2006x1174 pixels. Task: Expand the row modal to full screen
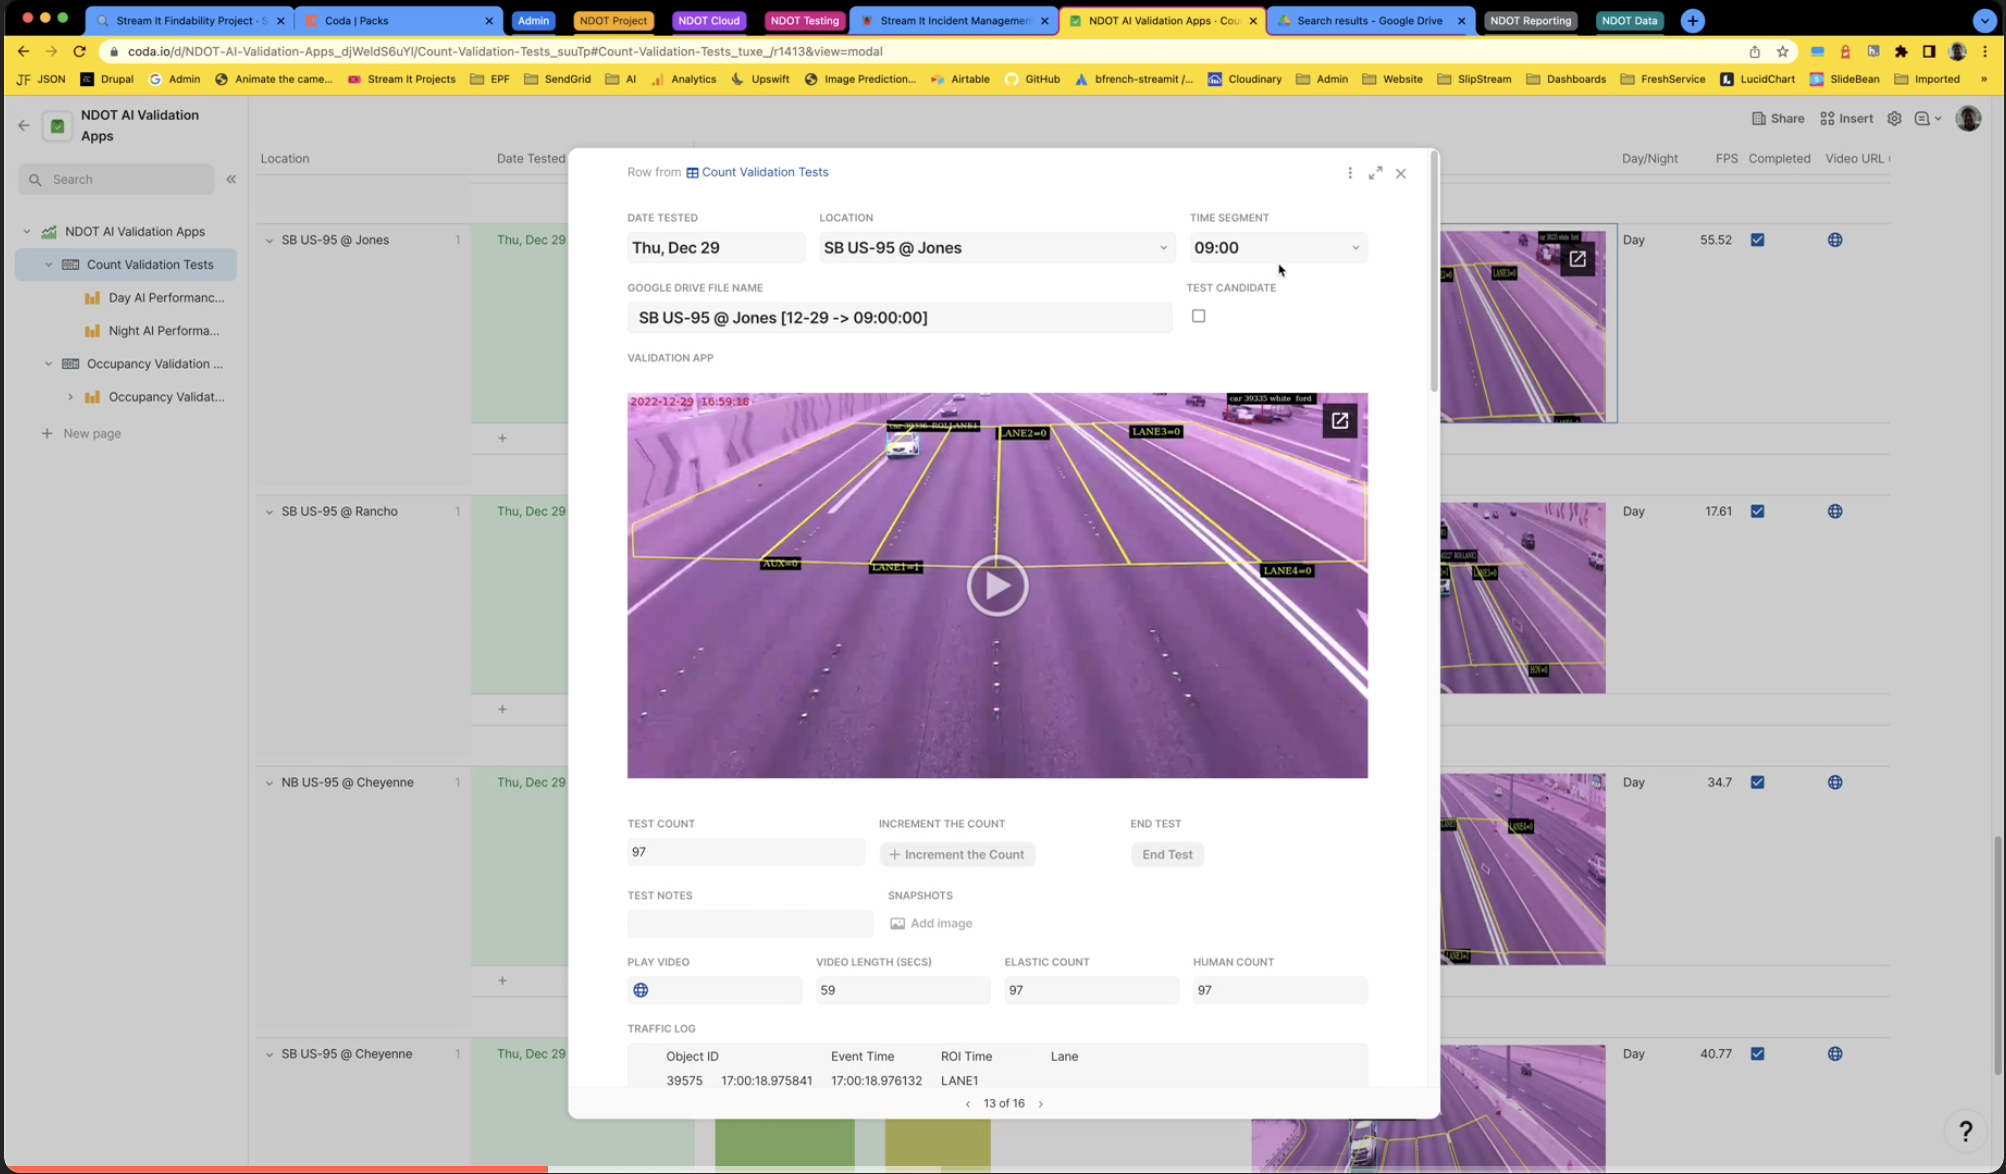(x=1376, y=173)
